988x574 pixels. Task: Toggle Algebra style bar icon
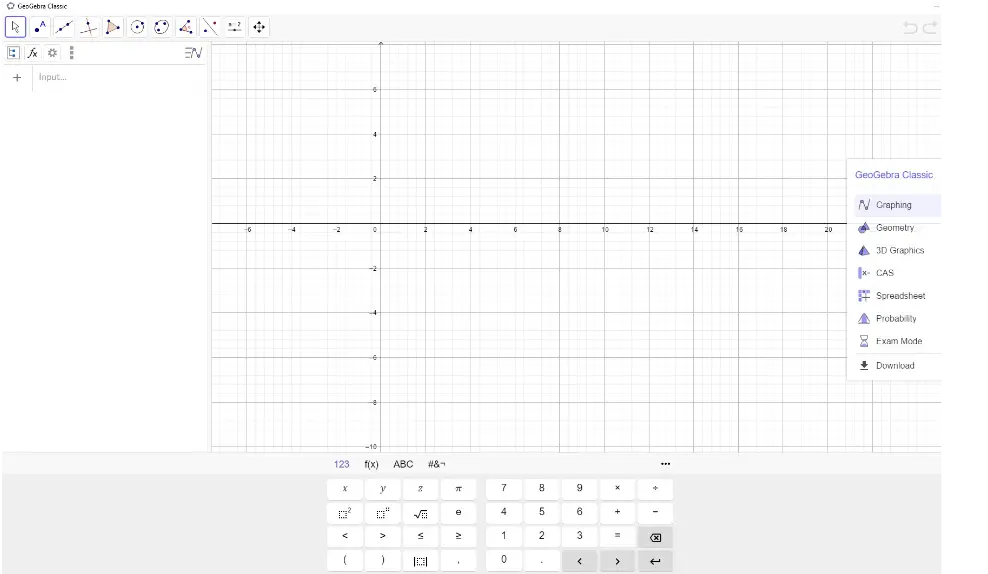[193, 53]
